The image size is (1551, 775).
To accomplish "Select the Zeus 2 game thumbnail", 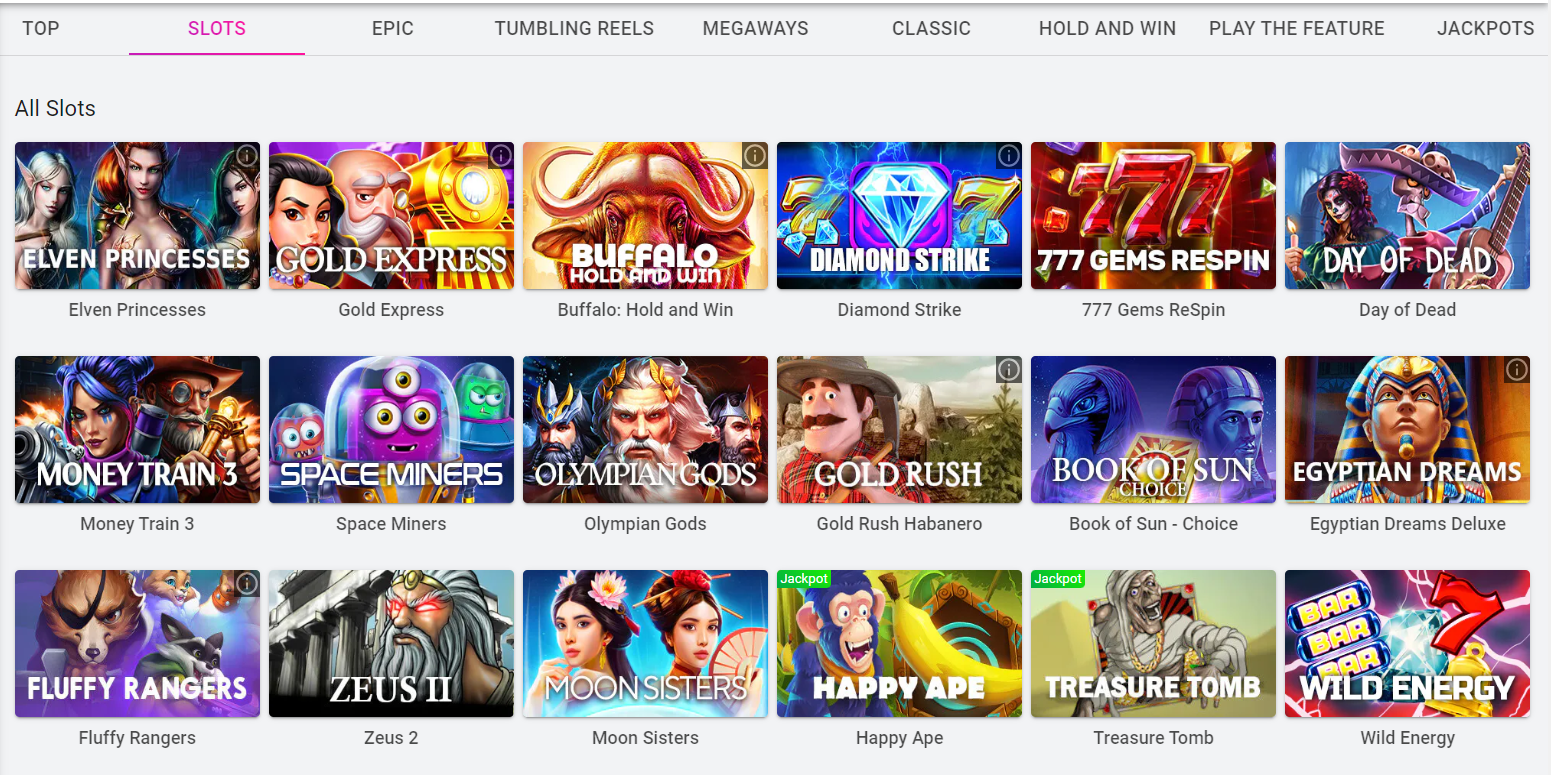I will tap(391, 644).
